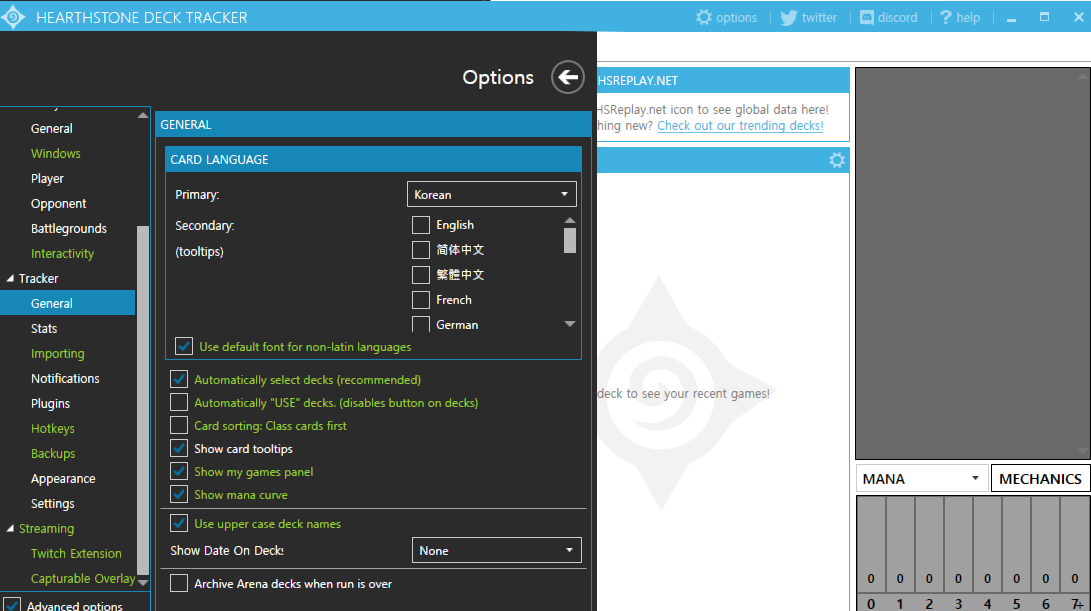
Task: Enable German secondary language
Action: [420, 324]
